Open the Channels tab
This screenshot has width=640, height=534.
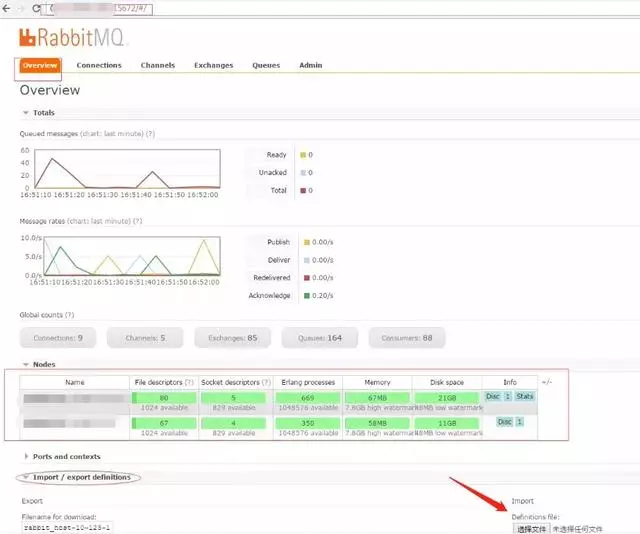[158, 65]
